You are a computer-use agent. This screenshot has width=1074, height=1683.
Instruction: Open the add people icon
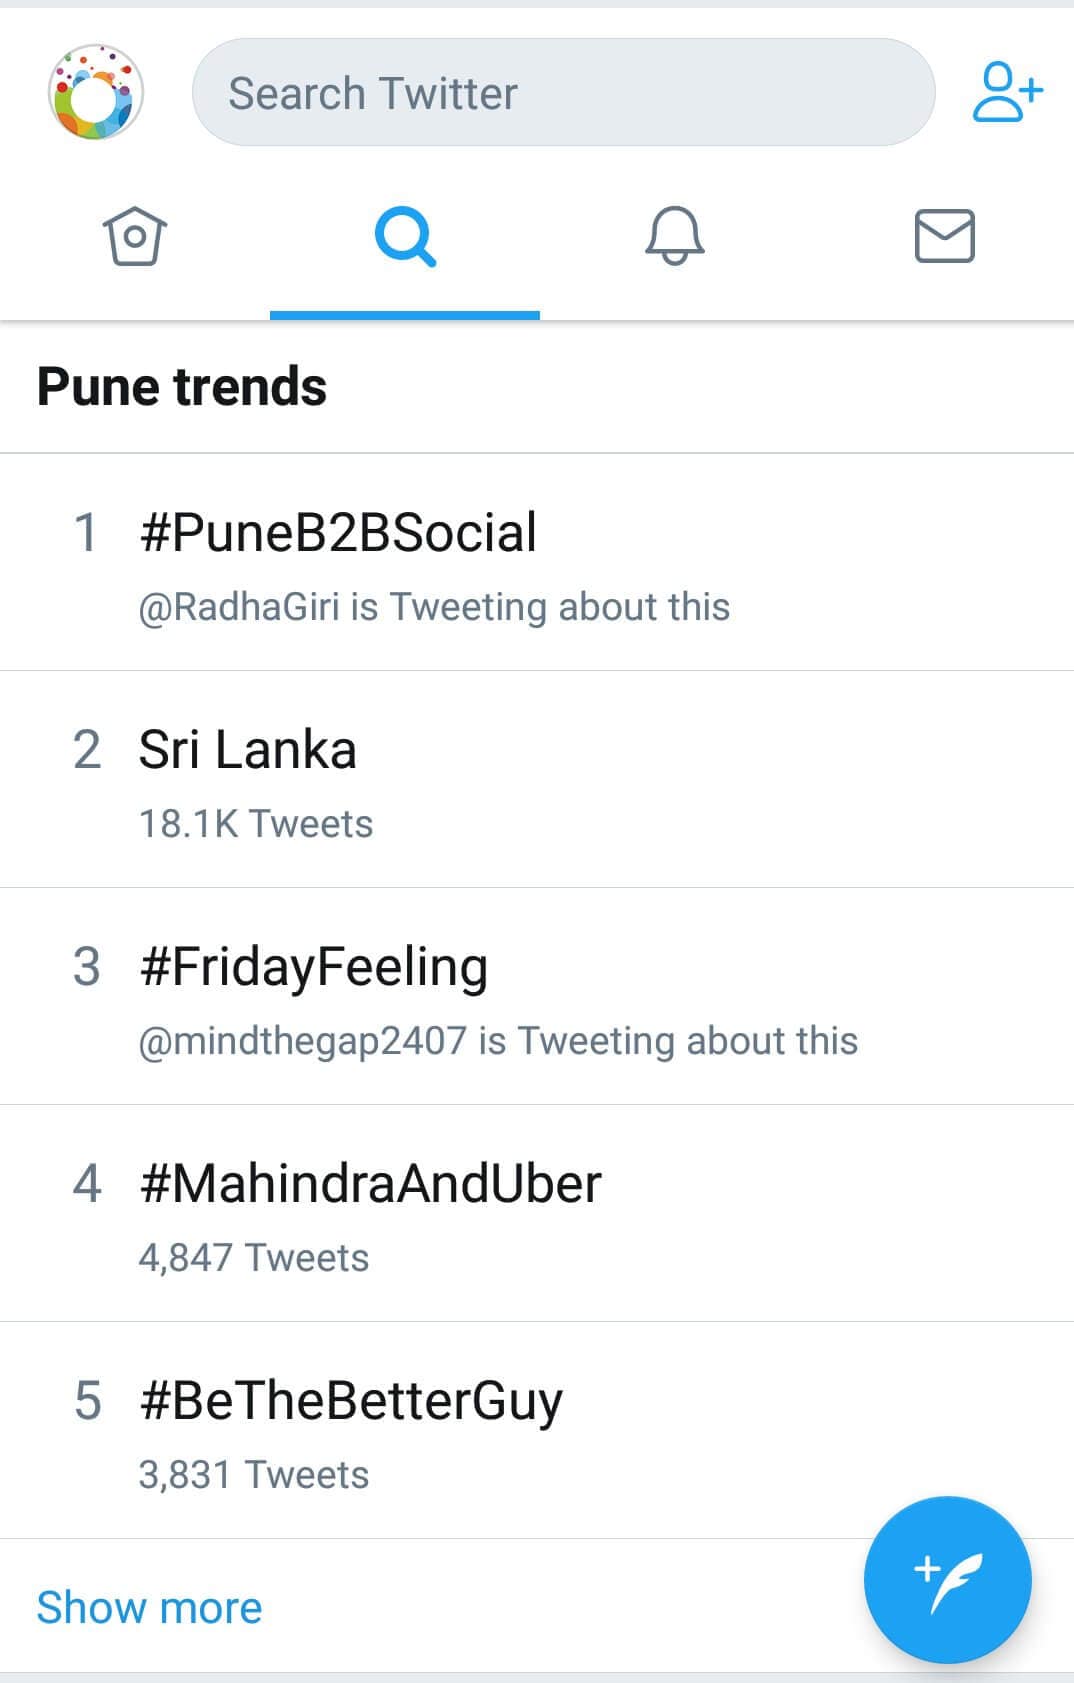pos(1006,93)
